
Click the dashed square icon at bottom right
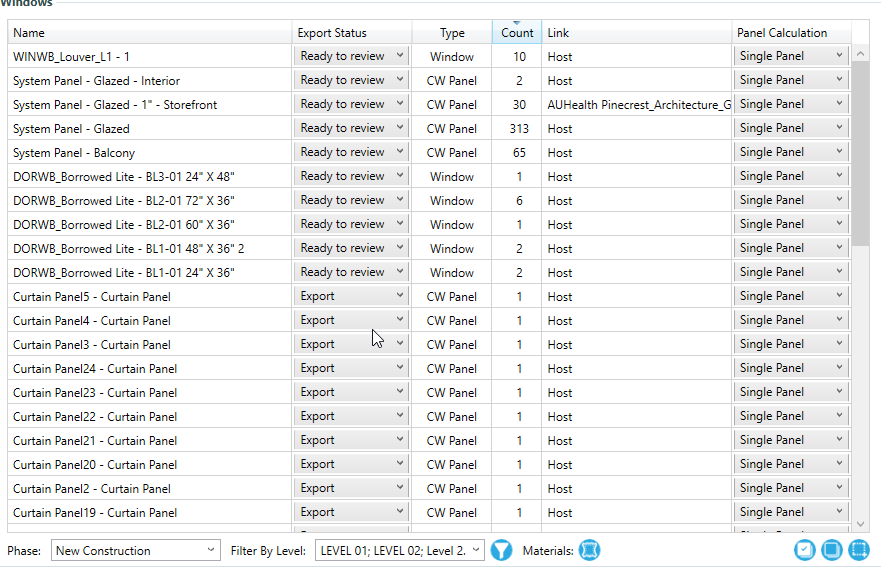click(x=858, y=550)
